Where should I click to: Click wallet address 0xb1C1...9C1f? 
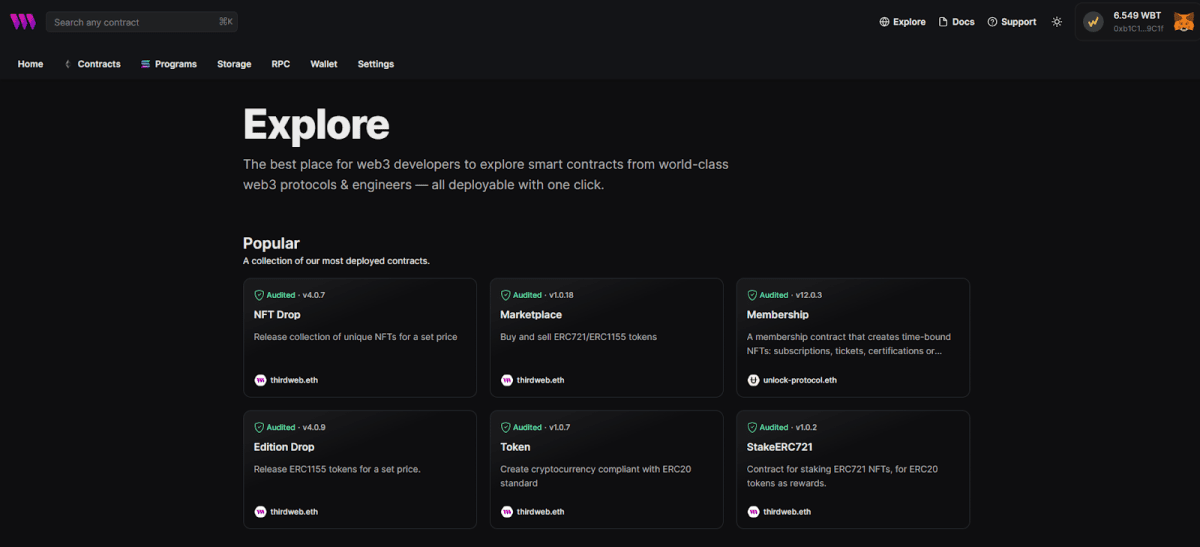pos(1138,28)
